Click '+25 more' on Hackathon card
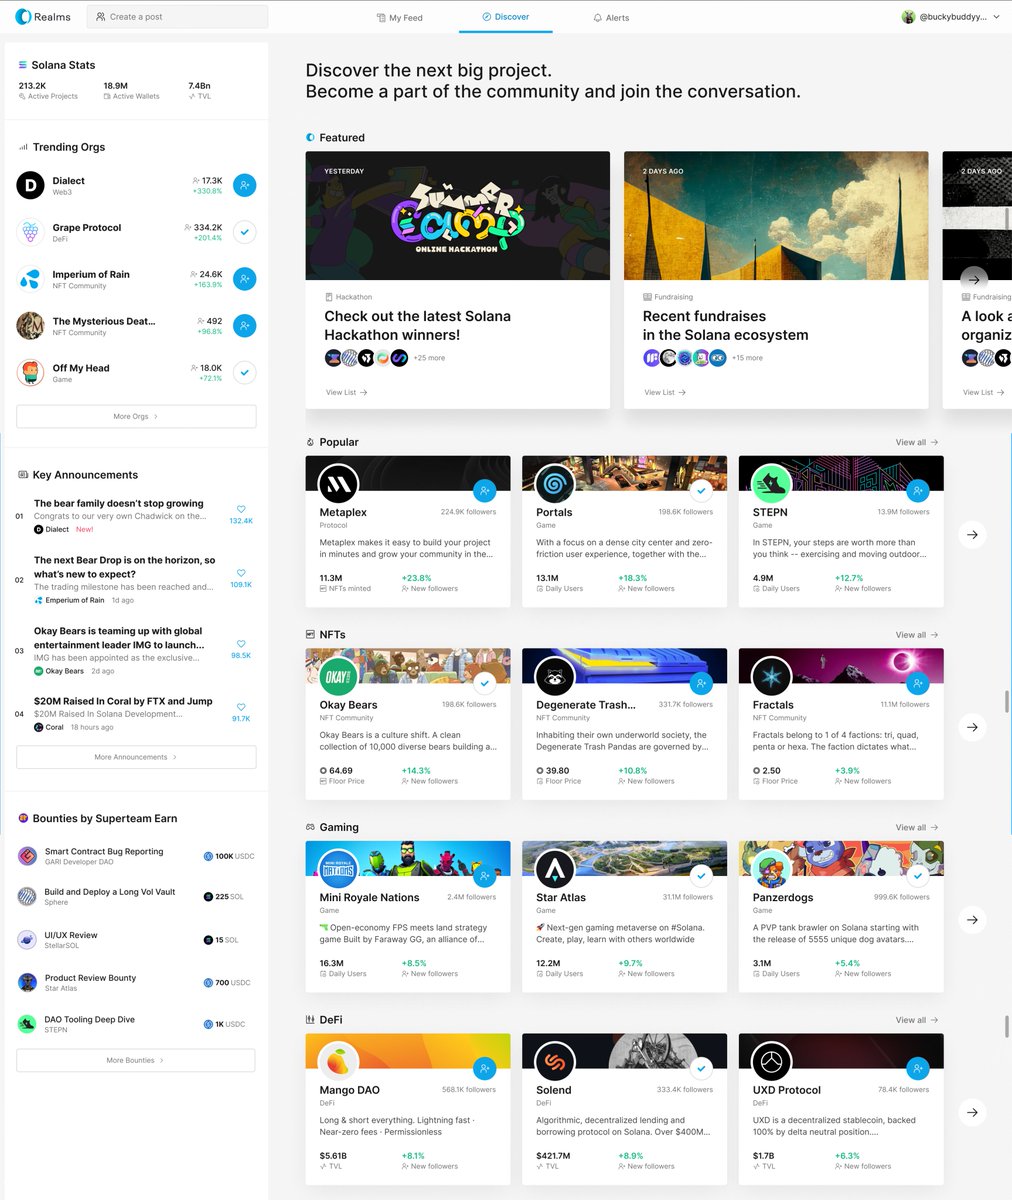 (429, 357)
